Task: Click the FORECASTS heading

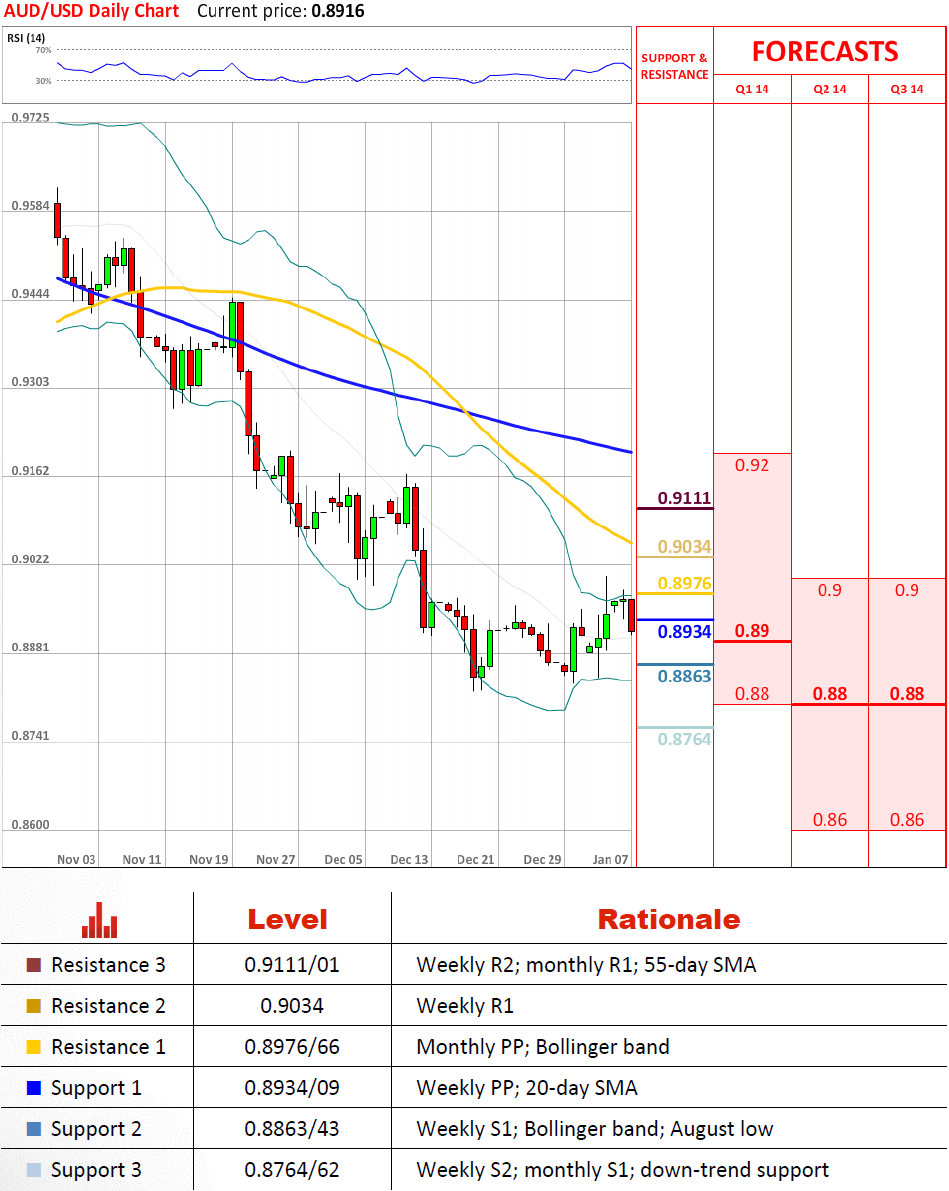Action: pos(825,52)
